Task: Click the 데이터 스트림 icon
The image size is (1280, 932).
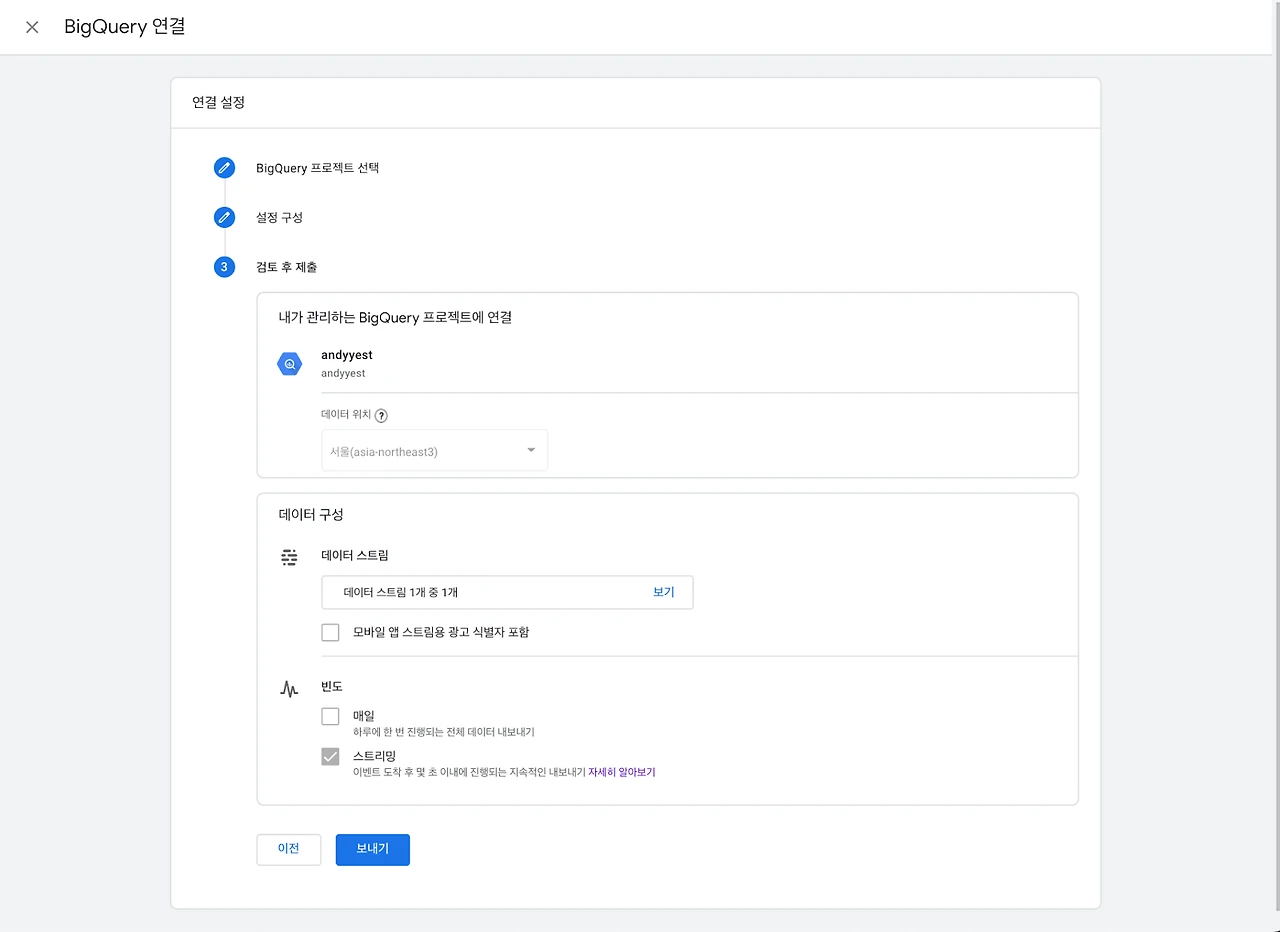Action: 289,558
